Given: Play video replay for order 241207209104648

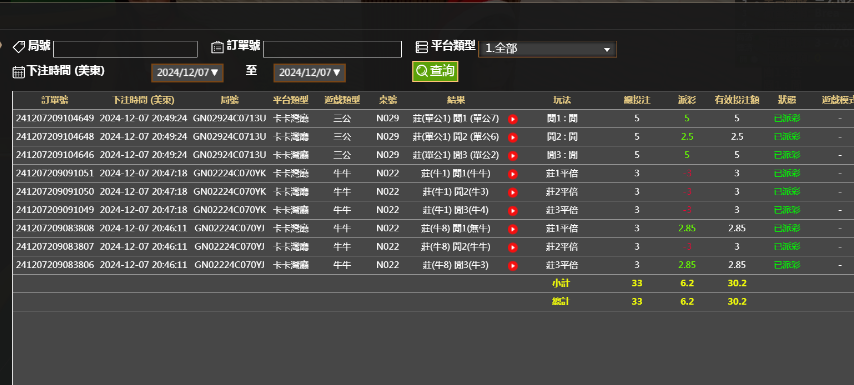Looking at the screenshot, I should pos(513,137).
